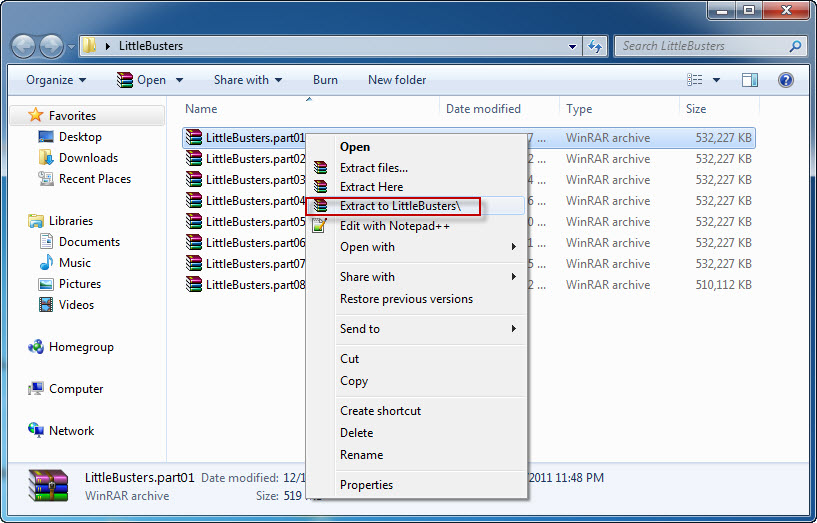Screen dimensions: 817x523
Task: Select LittleBusters.part08 archive icon
Action: click(193, 284)
